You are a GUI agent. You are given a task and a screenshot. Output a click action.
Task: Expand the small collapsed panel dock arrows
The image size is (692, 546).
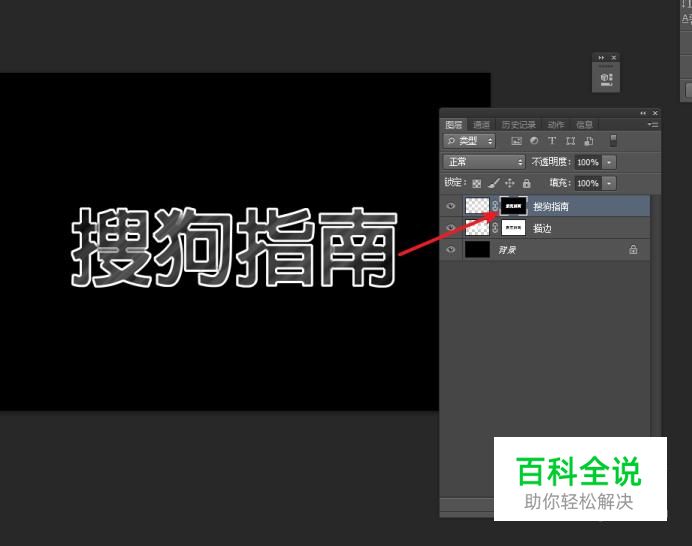601,57
